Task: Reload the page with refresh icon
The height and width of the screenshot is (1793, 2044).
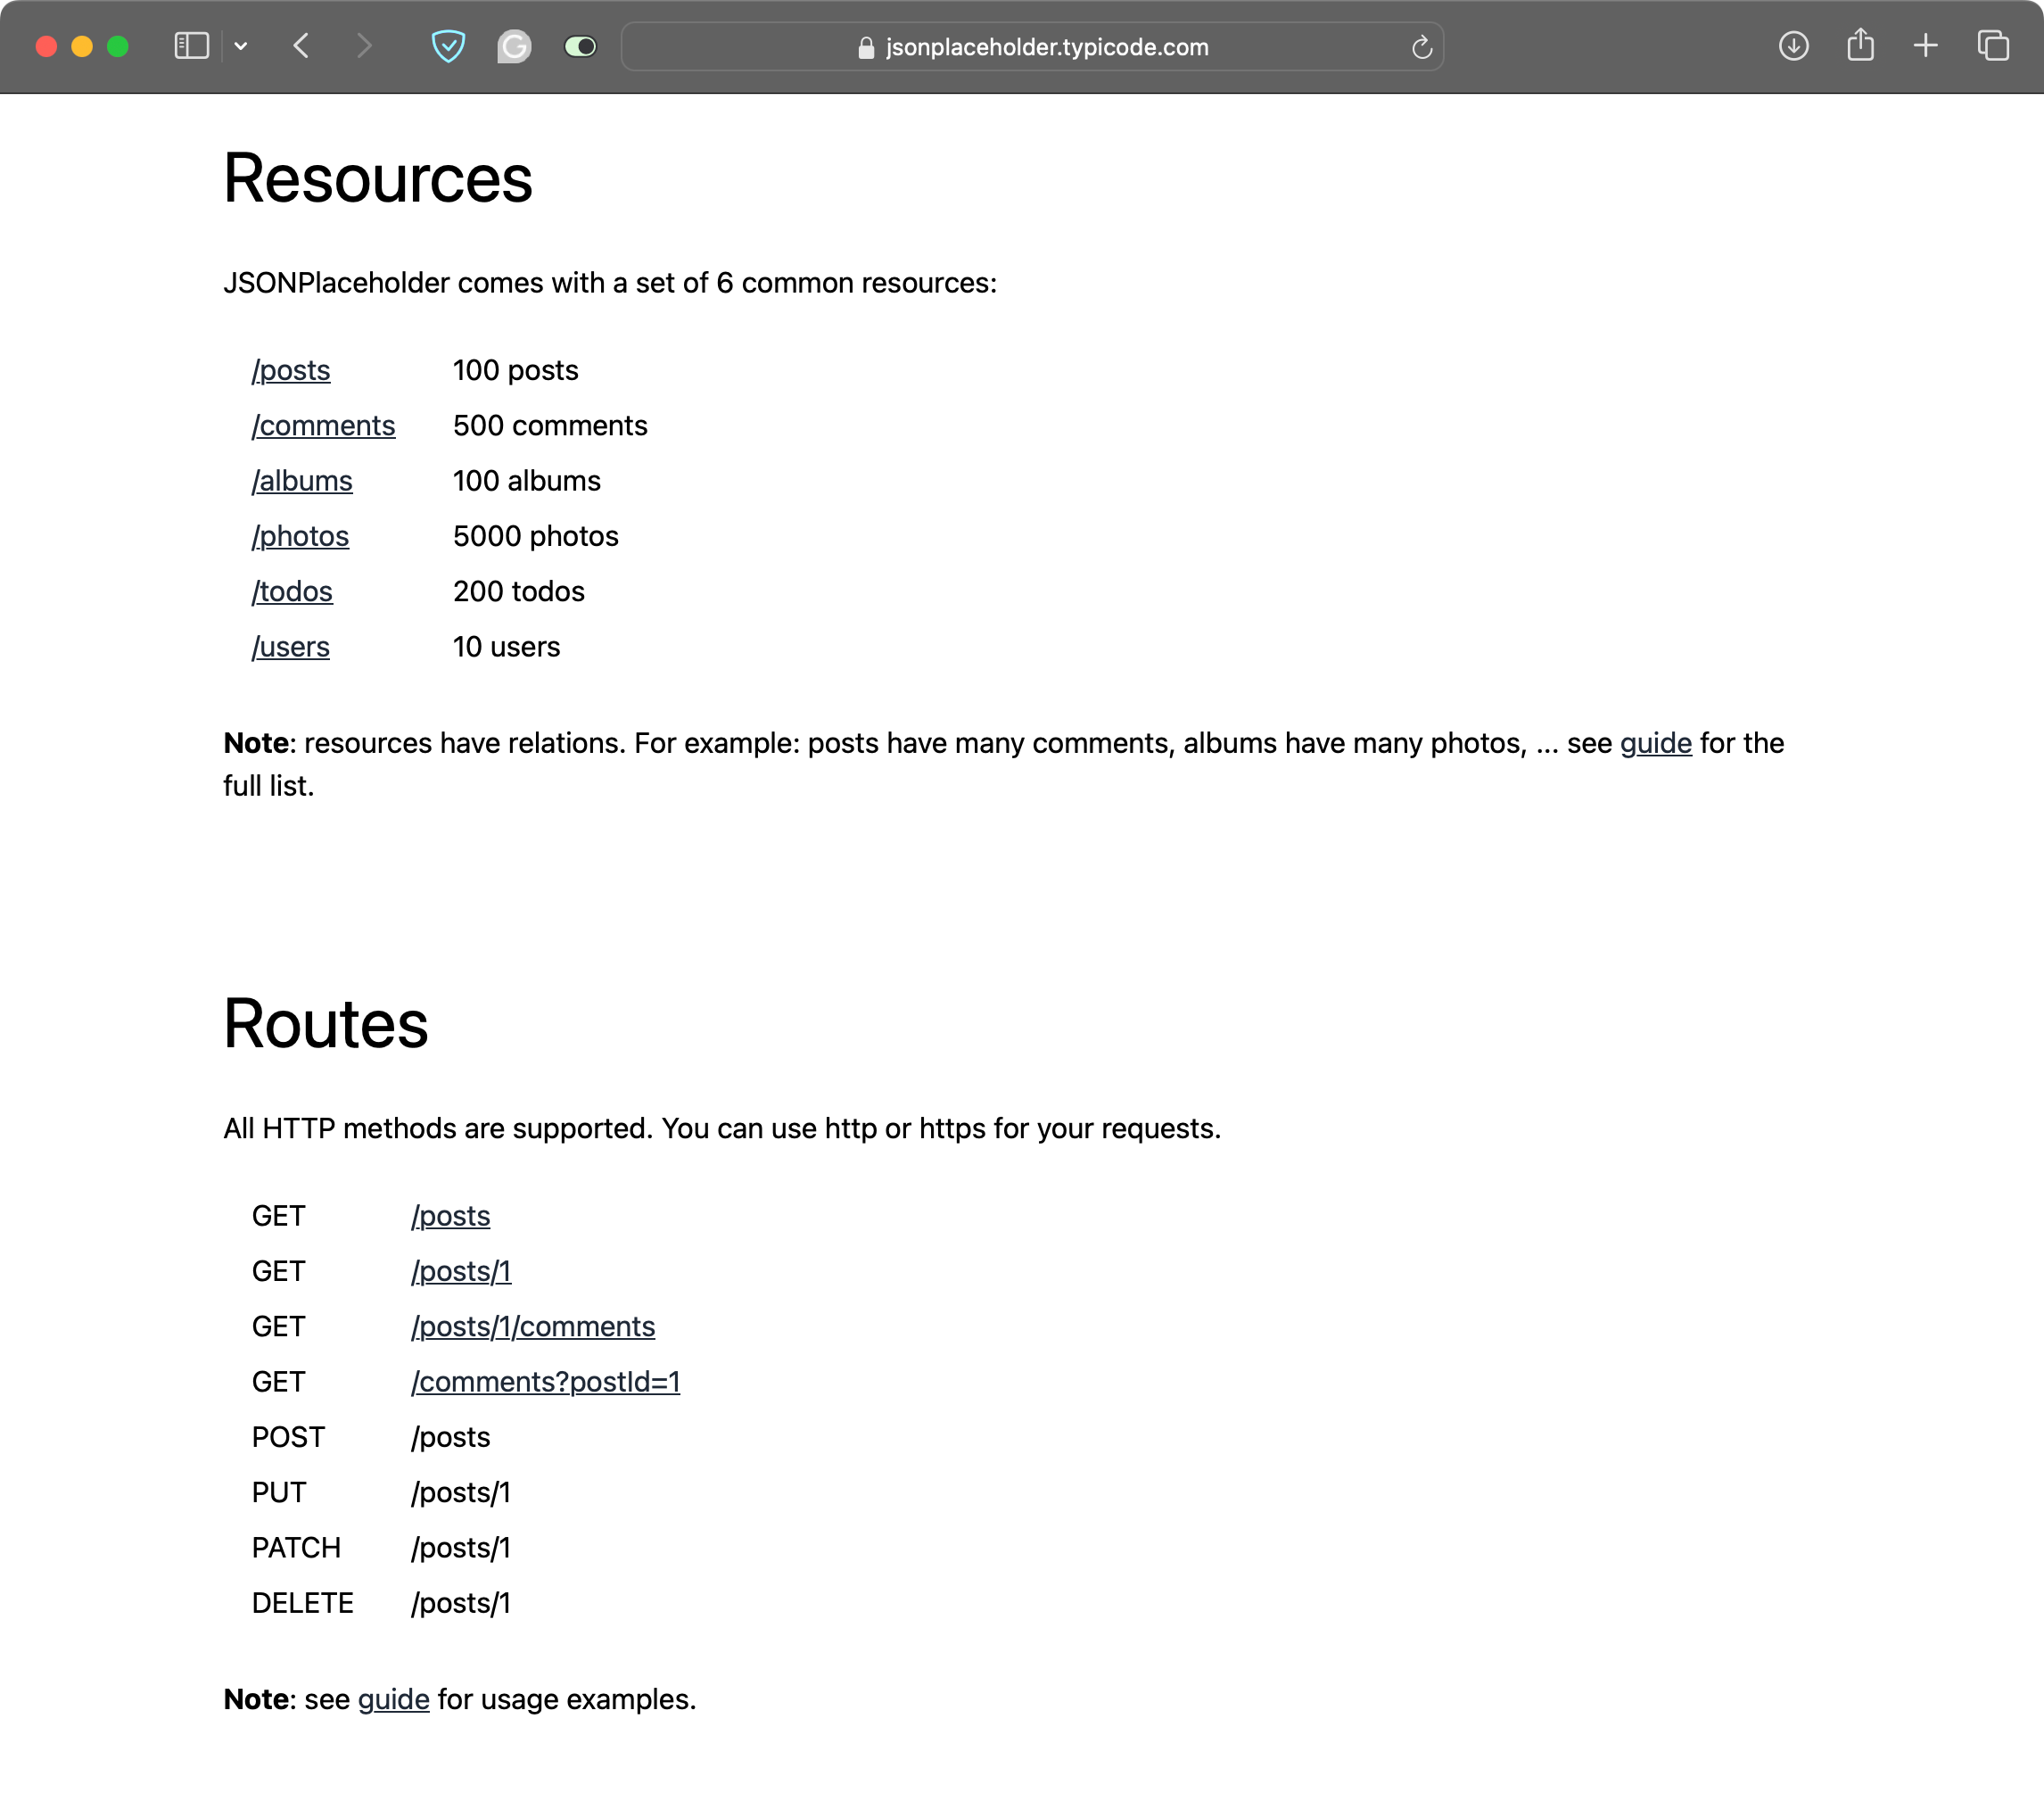Action: coord(1421,47)
